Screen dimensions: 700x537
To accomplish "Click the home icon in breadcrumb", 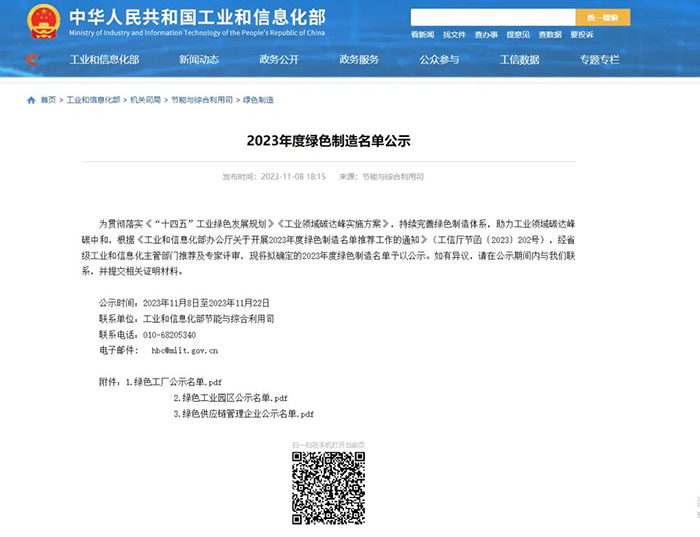I will pos(31,100).
